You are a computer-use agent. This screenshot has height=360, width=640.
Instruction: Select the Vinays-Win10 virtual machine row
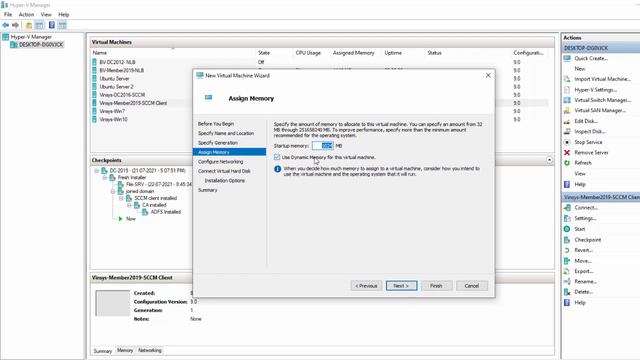[113, 119]
